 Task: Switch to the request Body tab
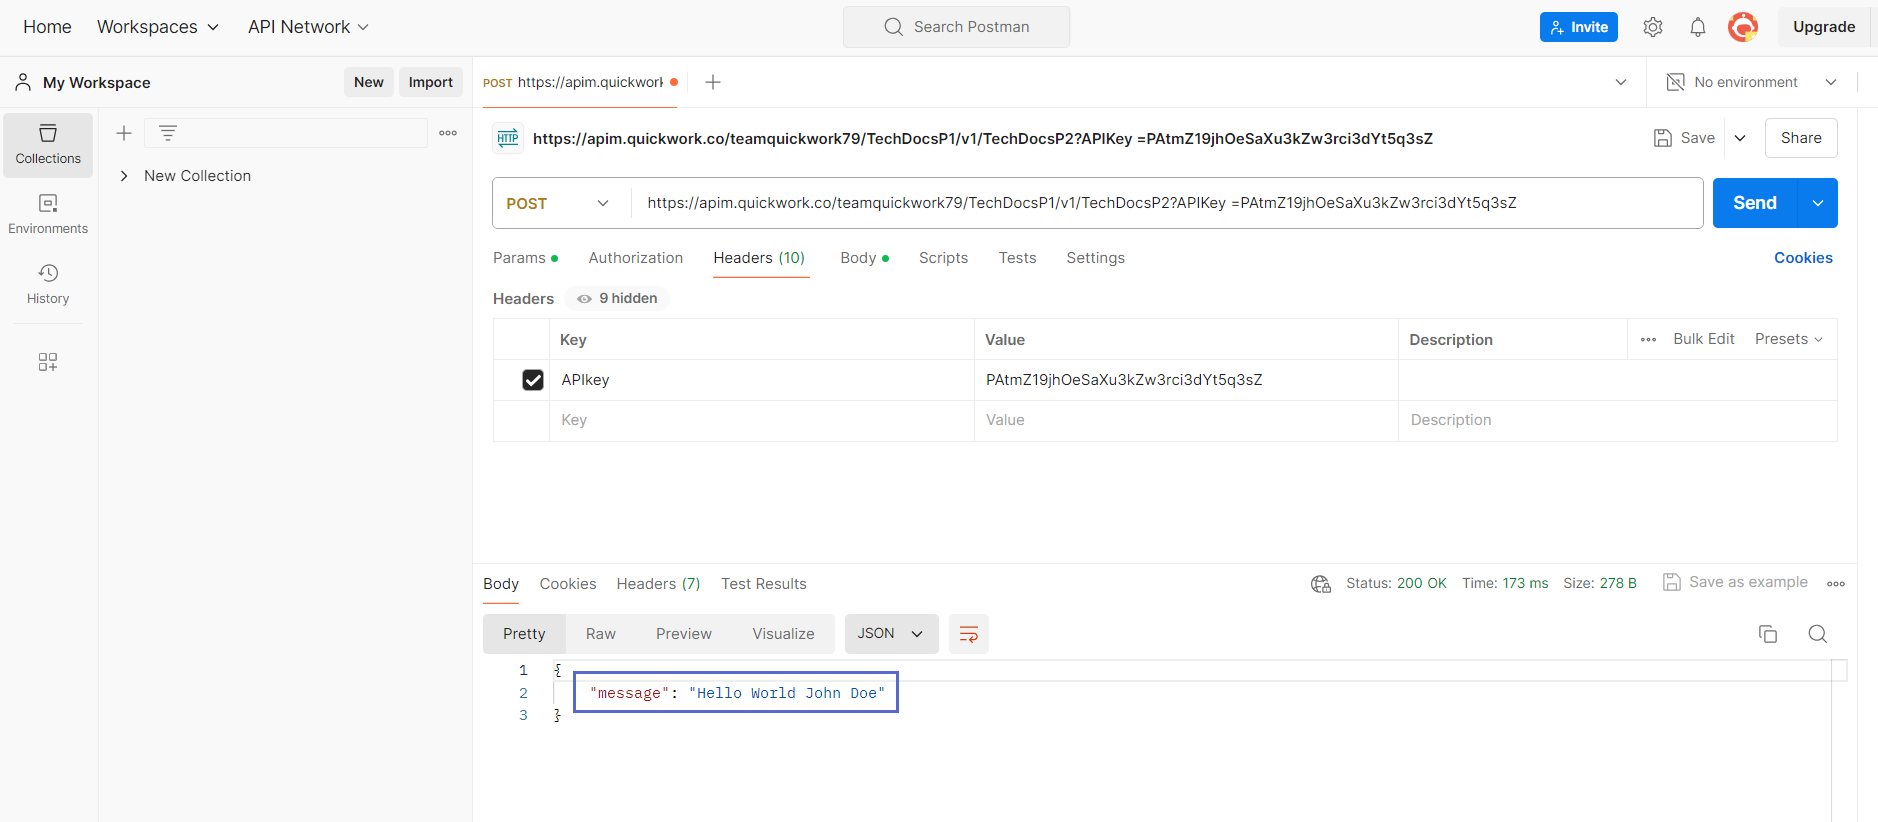(864, 258)
